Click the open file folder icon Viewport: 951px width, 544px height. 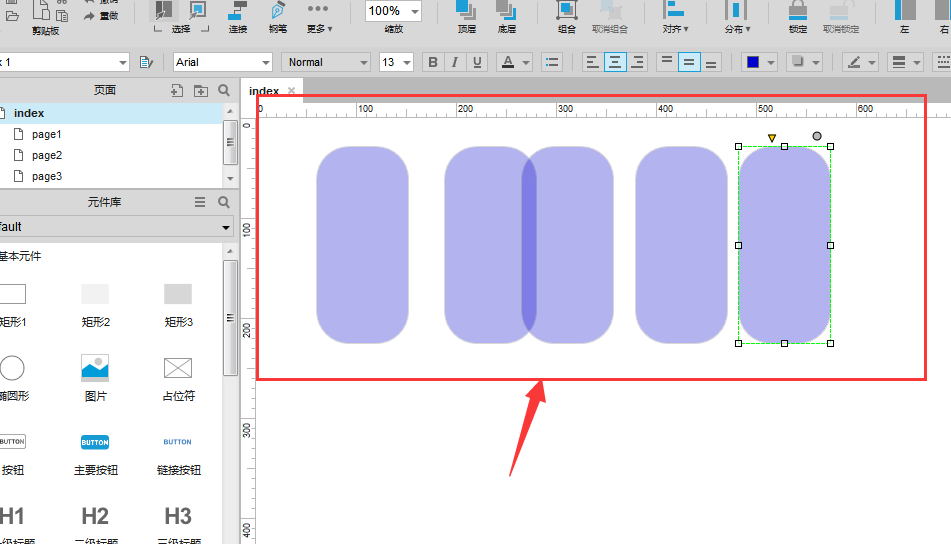pyautogui.click(x=12, y=16)
